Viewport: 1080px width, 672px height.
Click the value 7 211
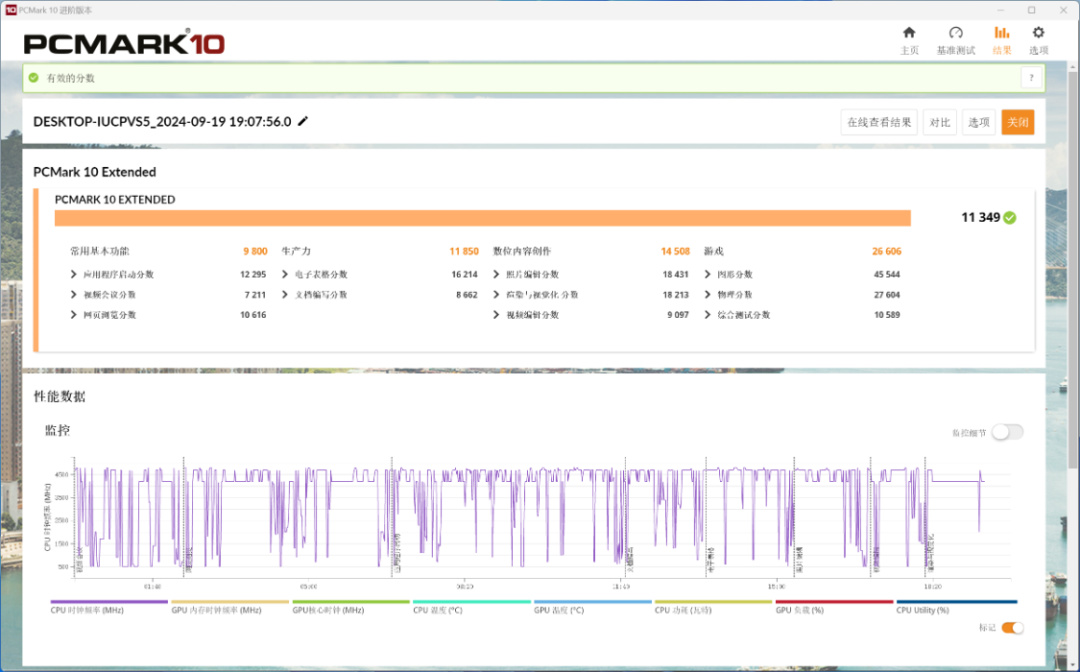click(x=255, y=295)
